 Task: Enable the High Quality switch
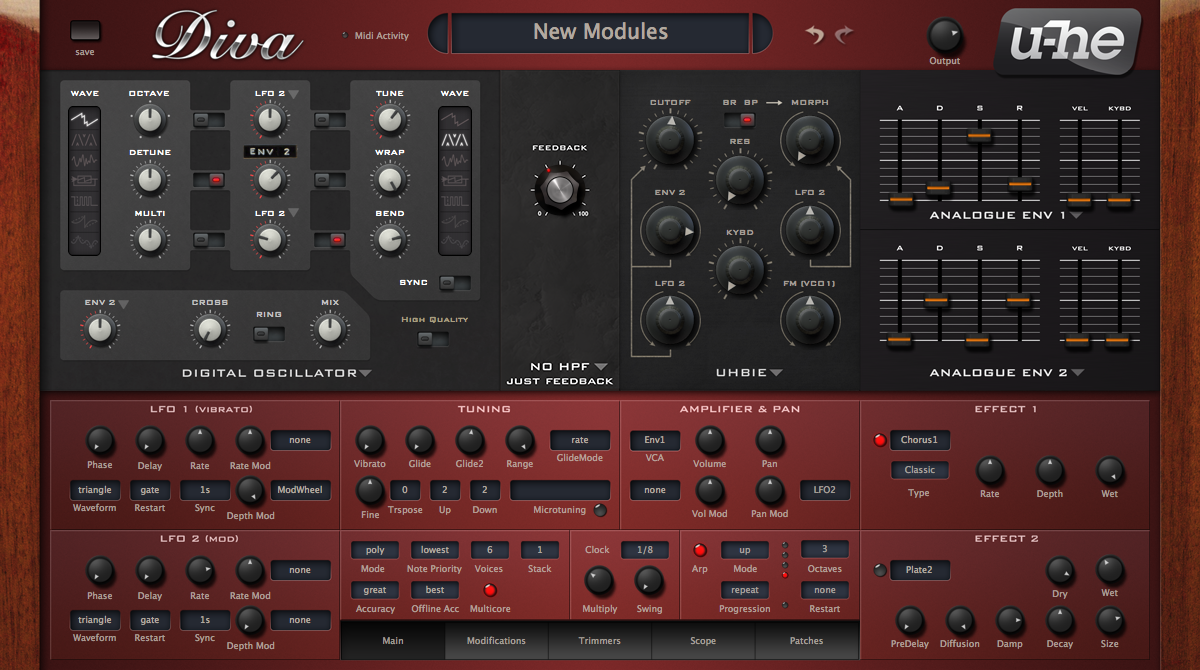pyautogui.click(x=434, y=339)
